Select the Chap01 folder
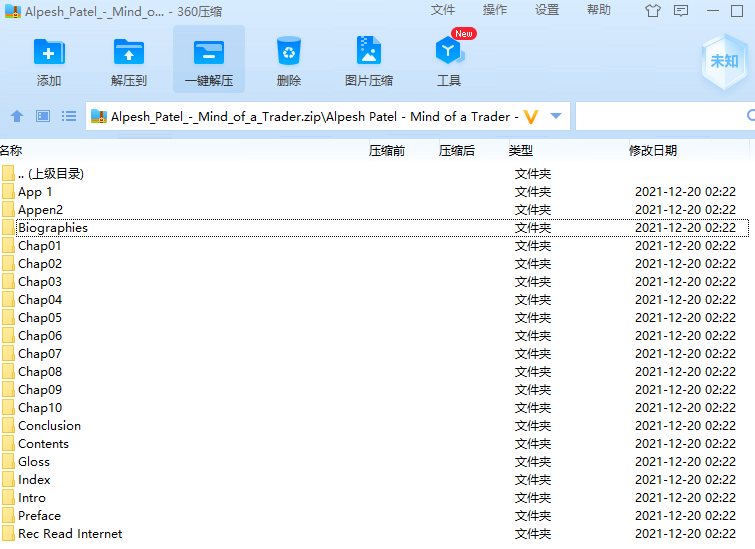 (375, 246)
